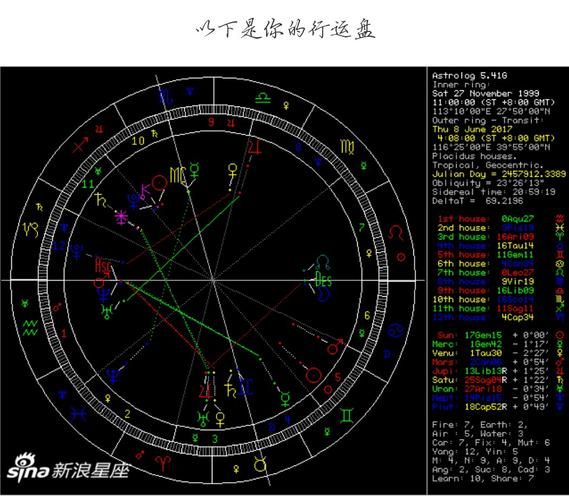Click the '3rd house: 16Ari09' row

click(501, 237)
